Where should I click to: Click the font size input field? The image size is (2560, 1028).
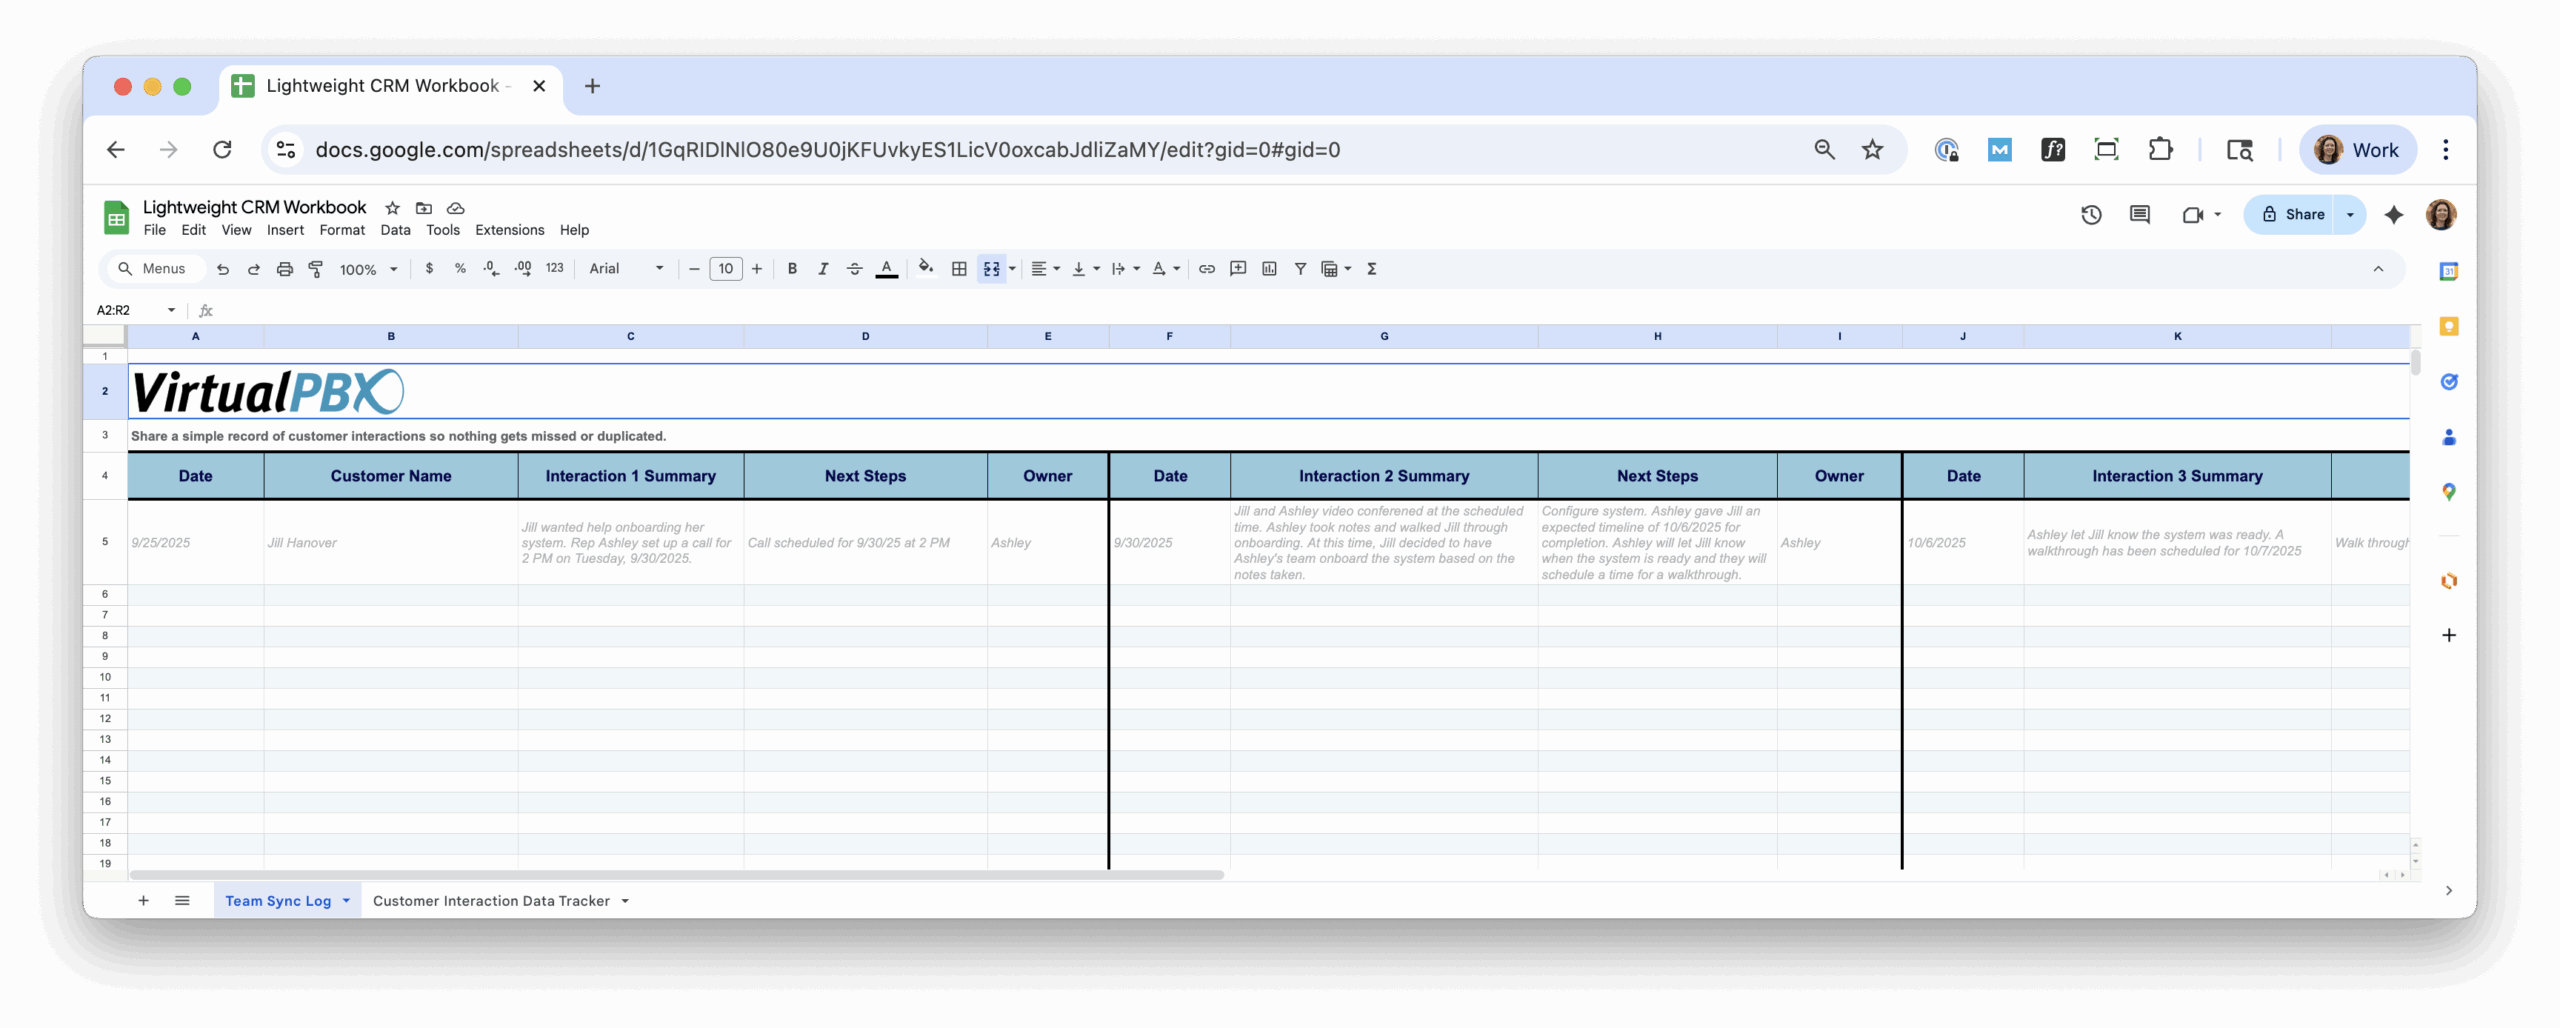click(x=725, y=269)
